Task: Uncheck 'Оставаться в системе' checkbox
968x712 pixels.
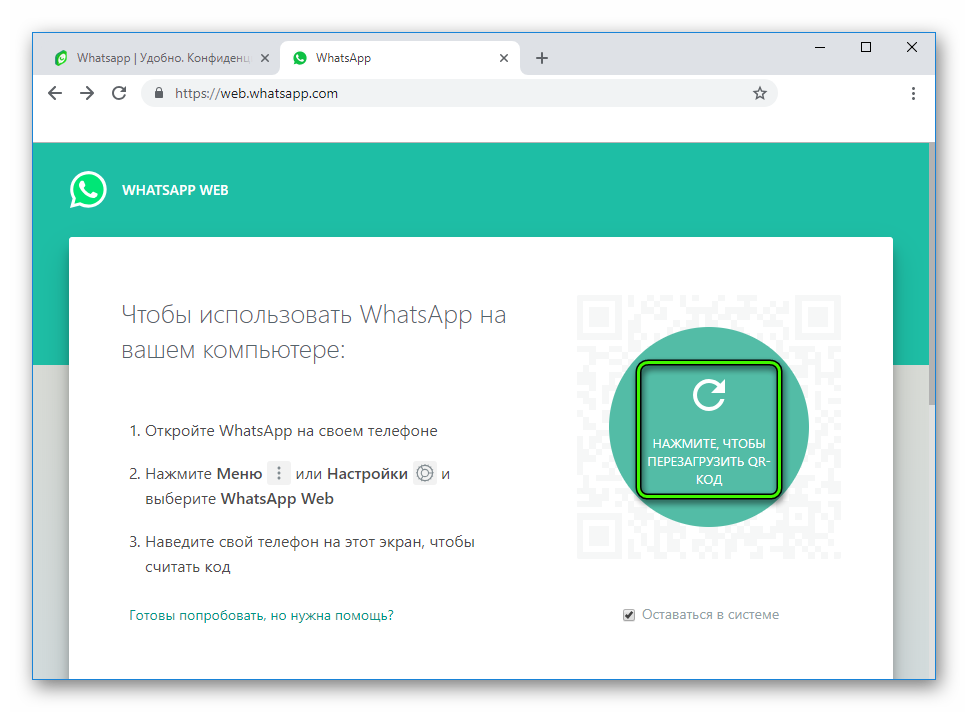Action: [x=628, y=615]
